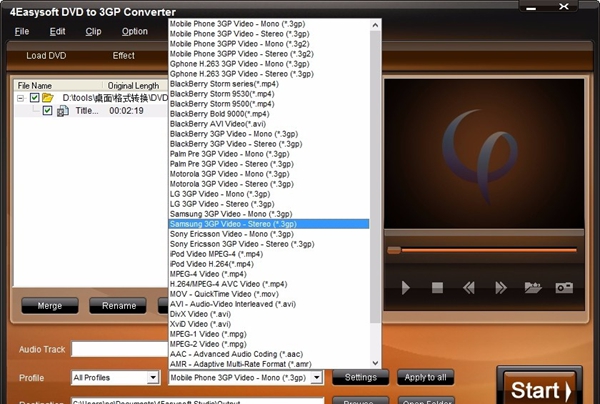Viewport: 600px width, 404px height.
Task: Select Gphone H.263 3GP Video - Mono
Action: (x=269, y=64)
